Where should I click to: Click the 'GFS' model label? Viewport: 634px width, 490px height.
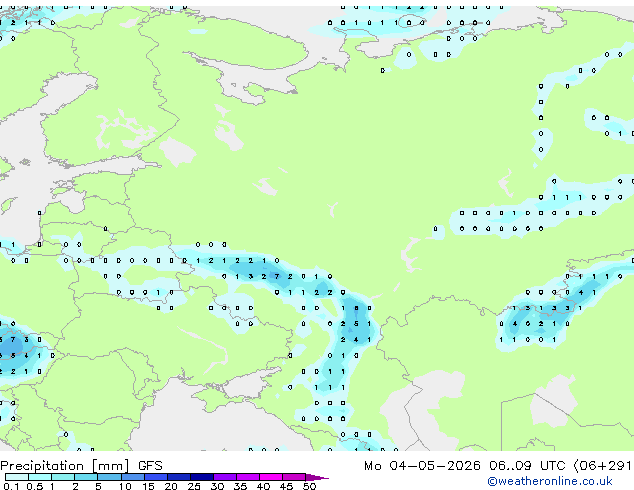150,466
